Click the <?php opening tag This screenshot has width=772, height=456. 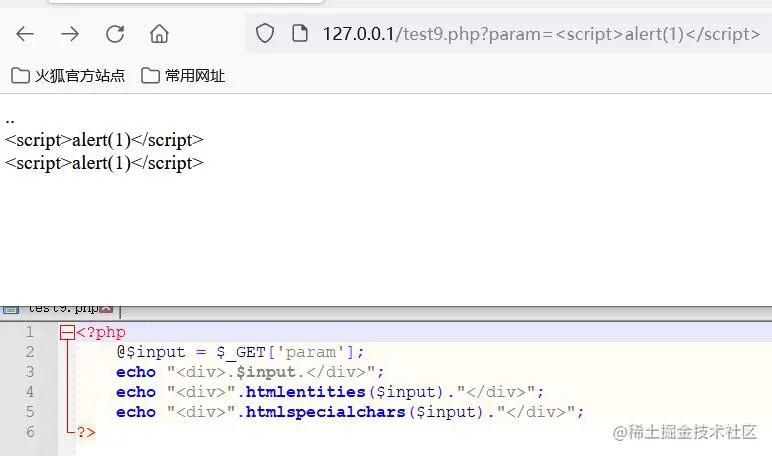tap(101, 332)
